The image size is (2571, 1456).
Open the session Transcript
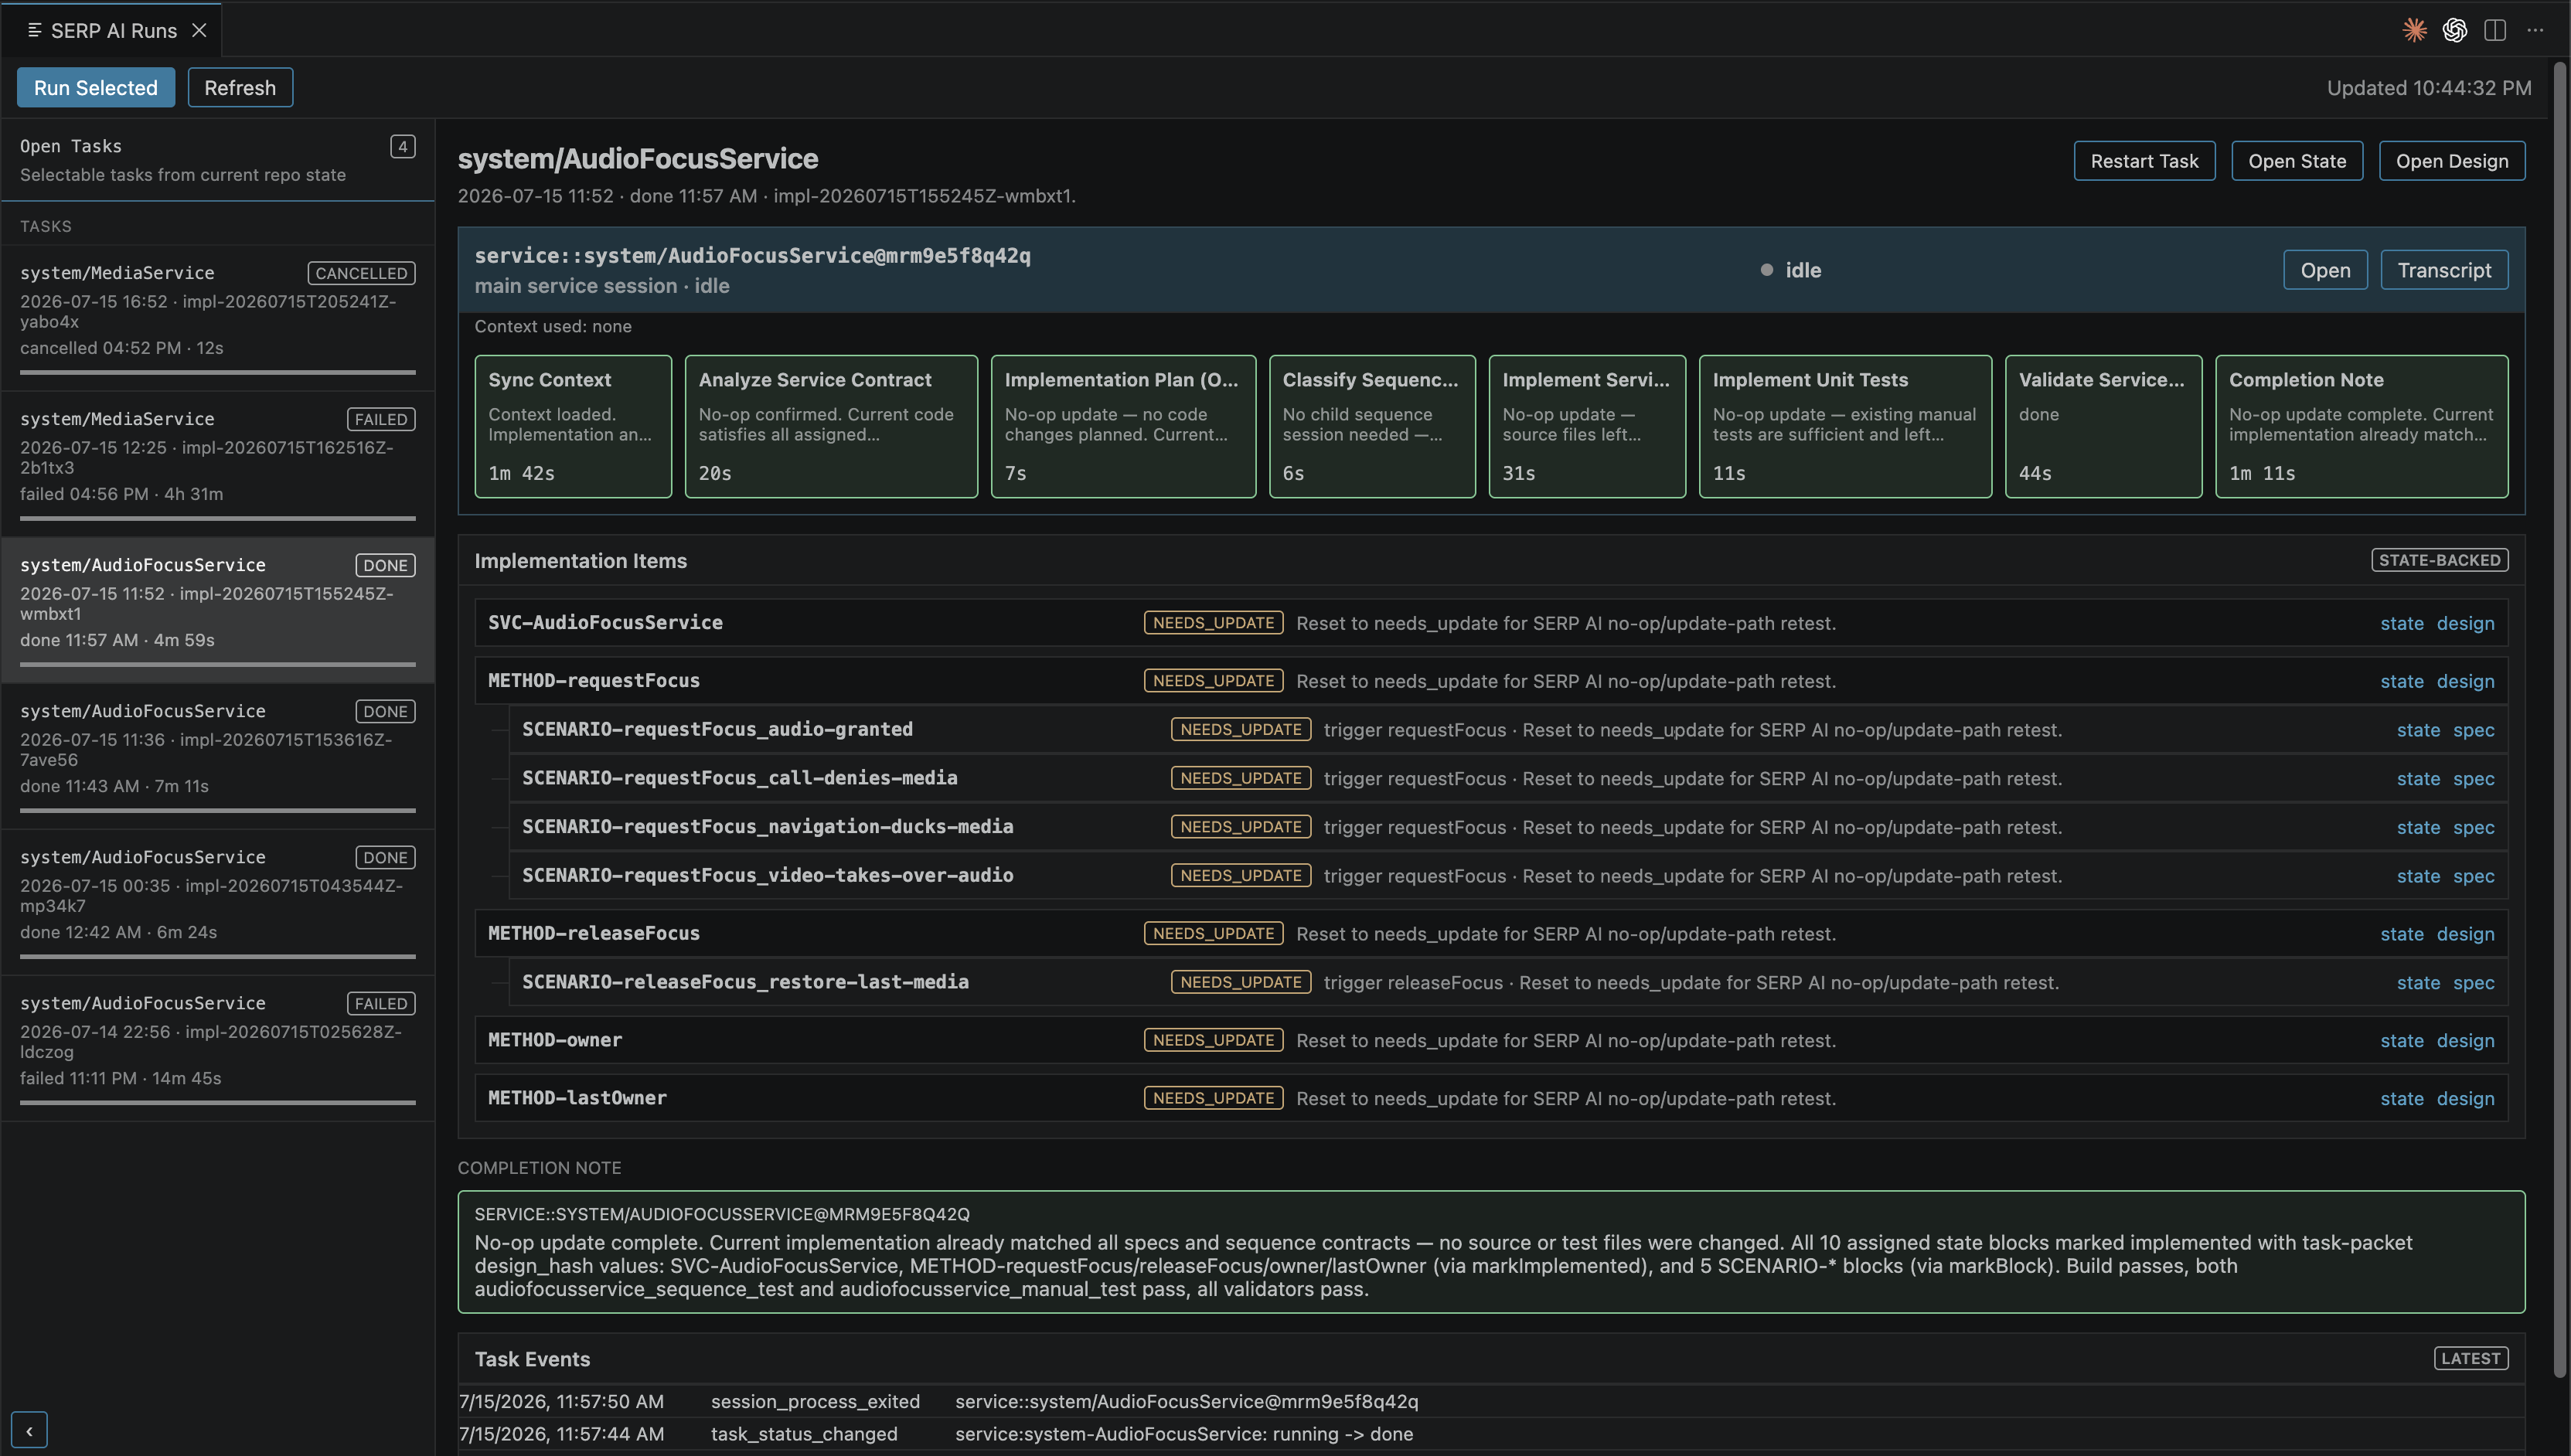2444,270
